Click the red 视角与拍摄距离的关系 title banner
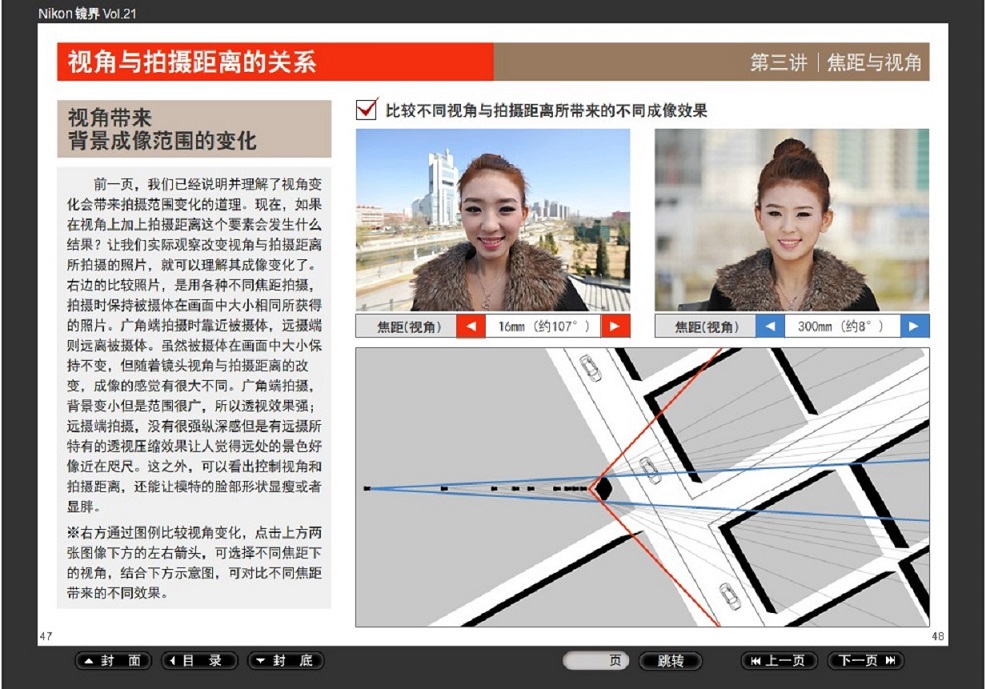 pyautogui.click(x=275, y=62)
